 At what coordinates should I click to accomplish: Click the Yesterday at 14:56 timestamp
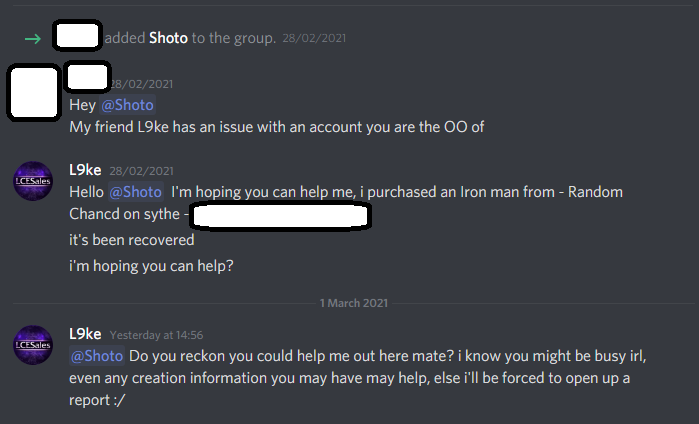156,335
